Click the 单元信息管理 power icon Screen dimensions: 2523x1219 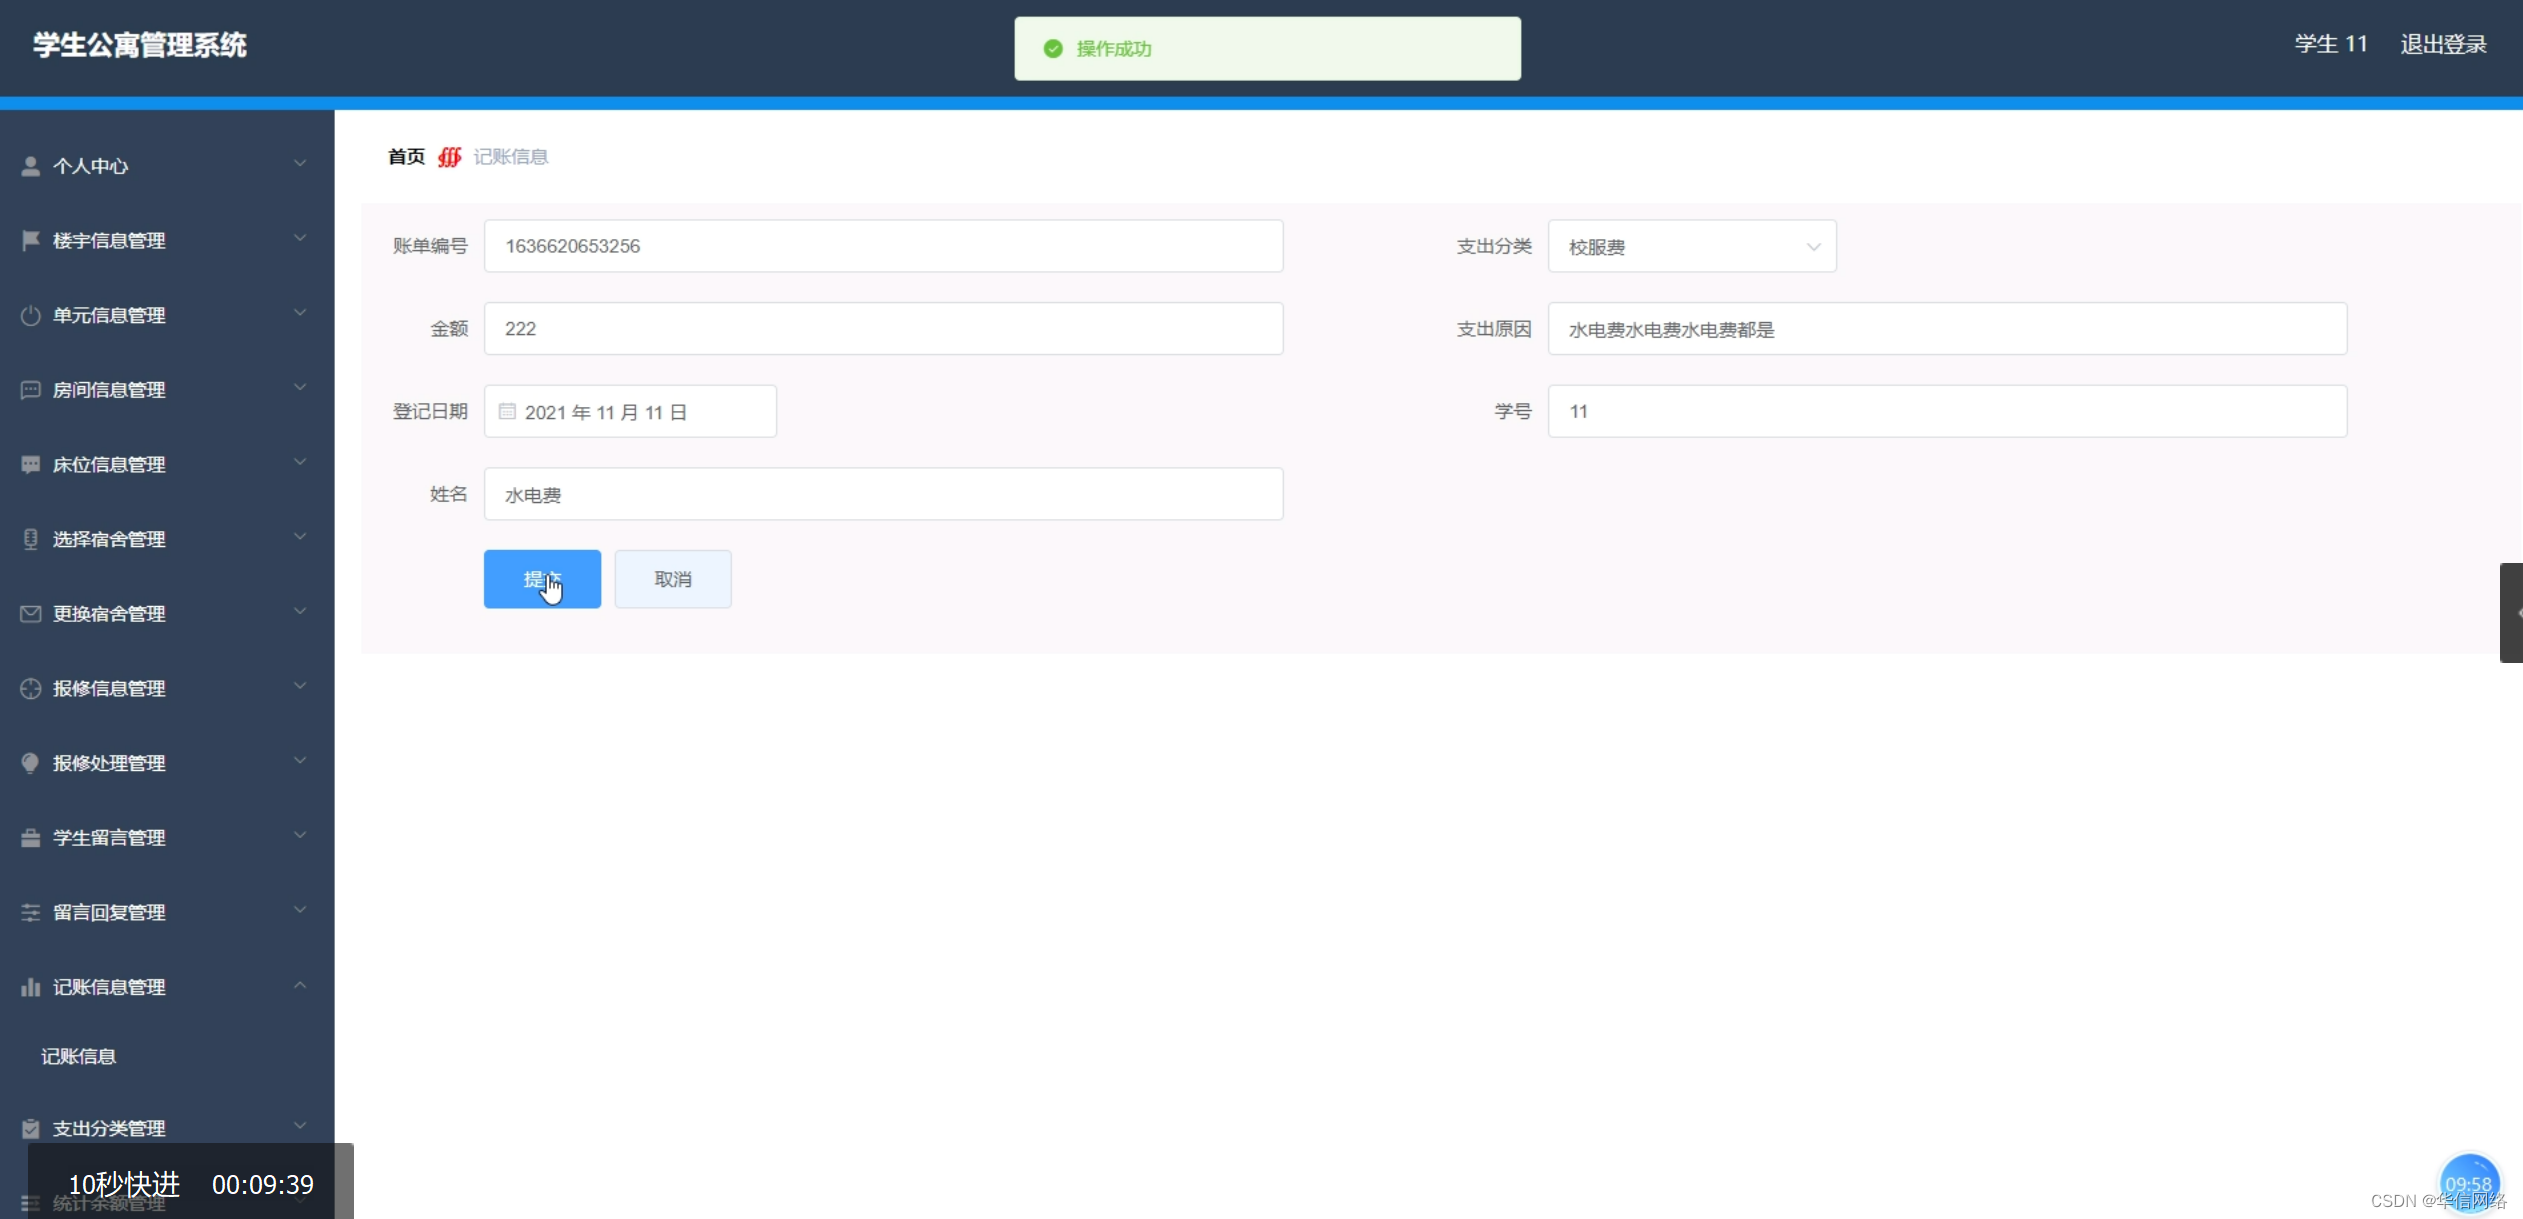click(x=29, y=314)
